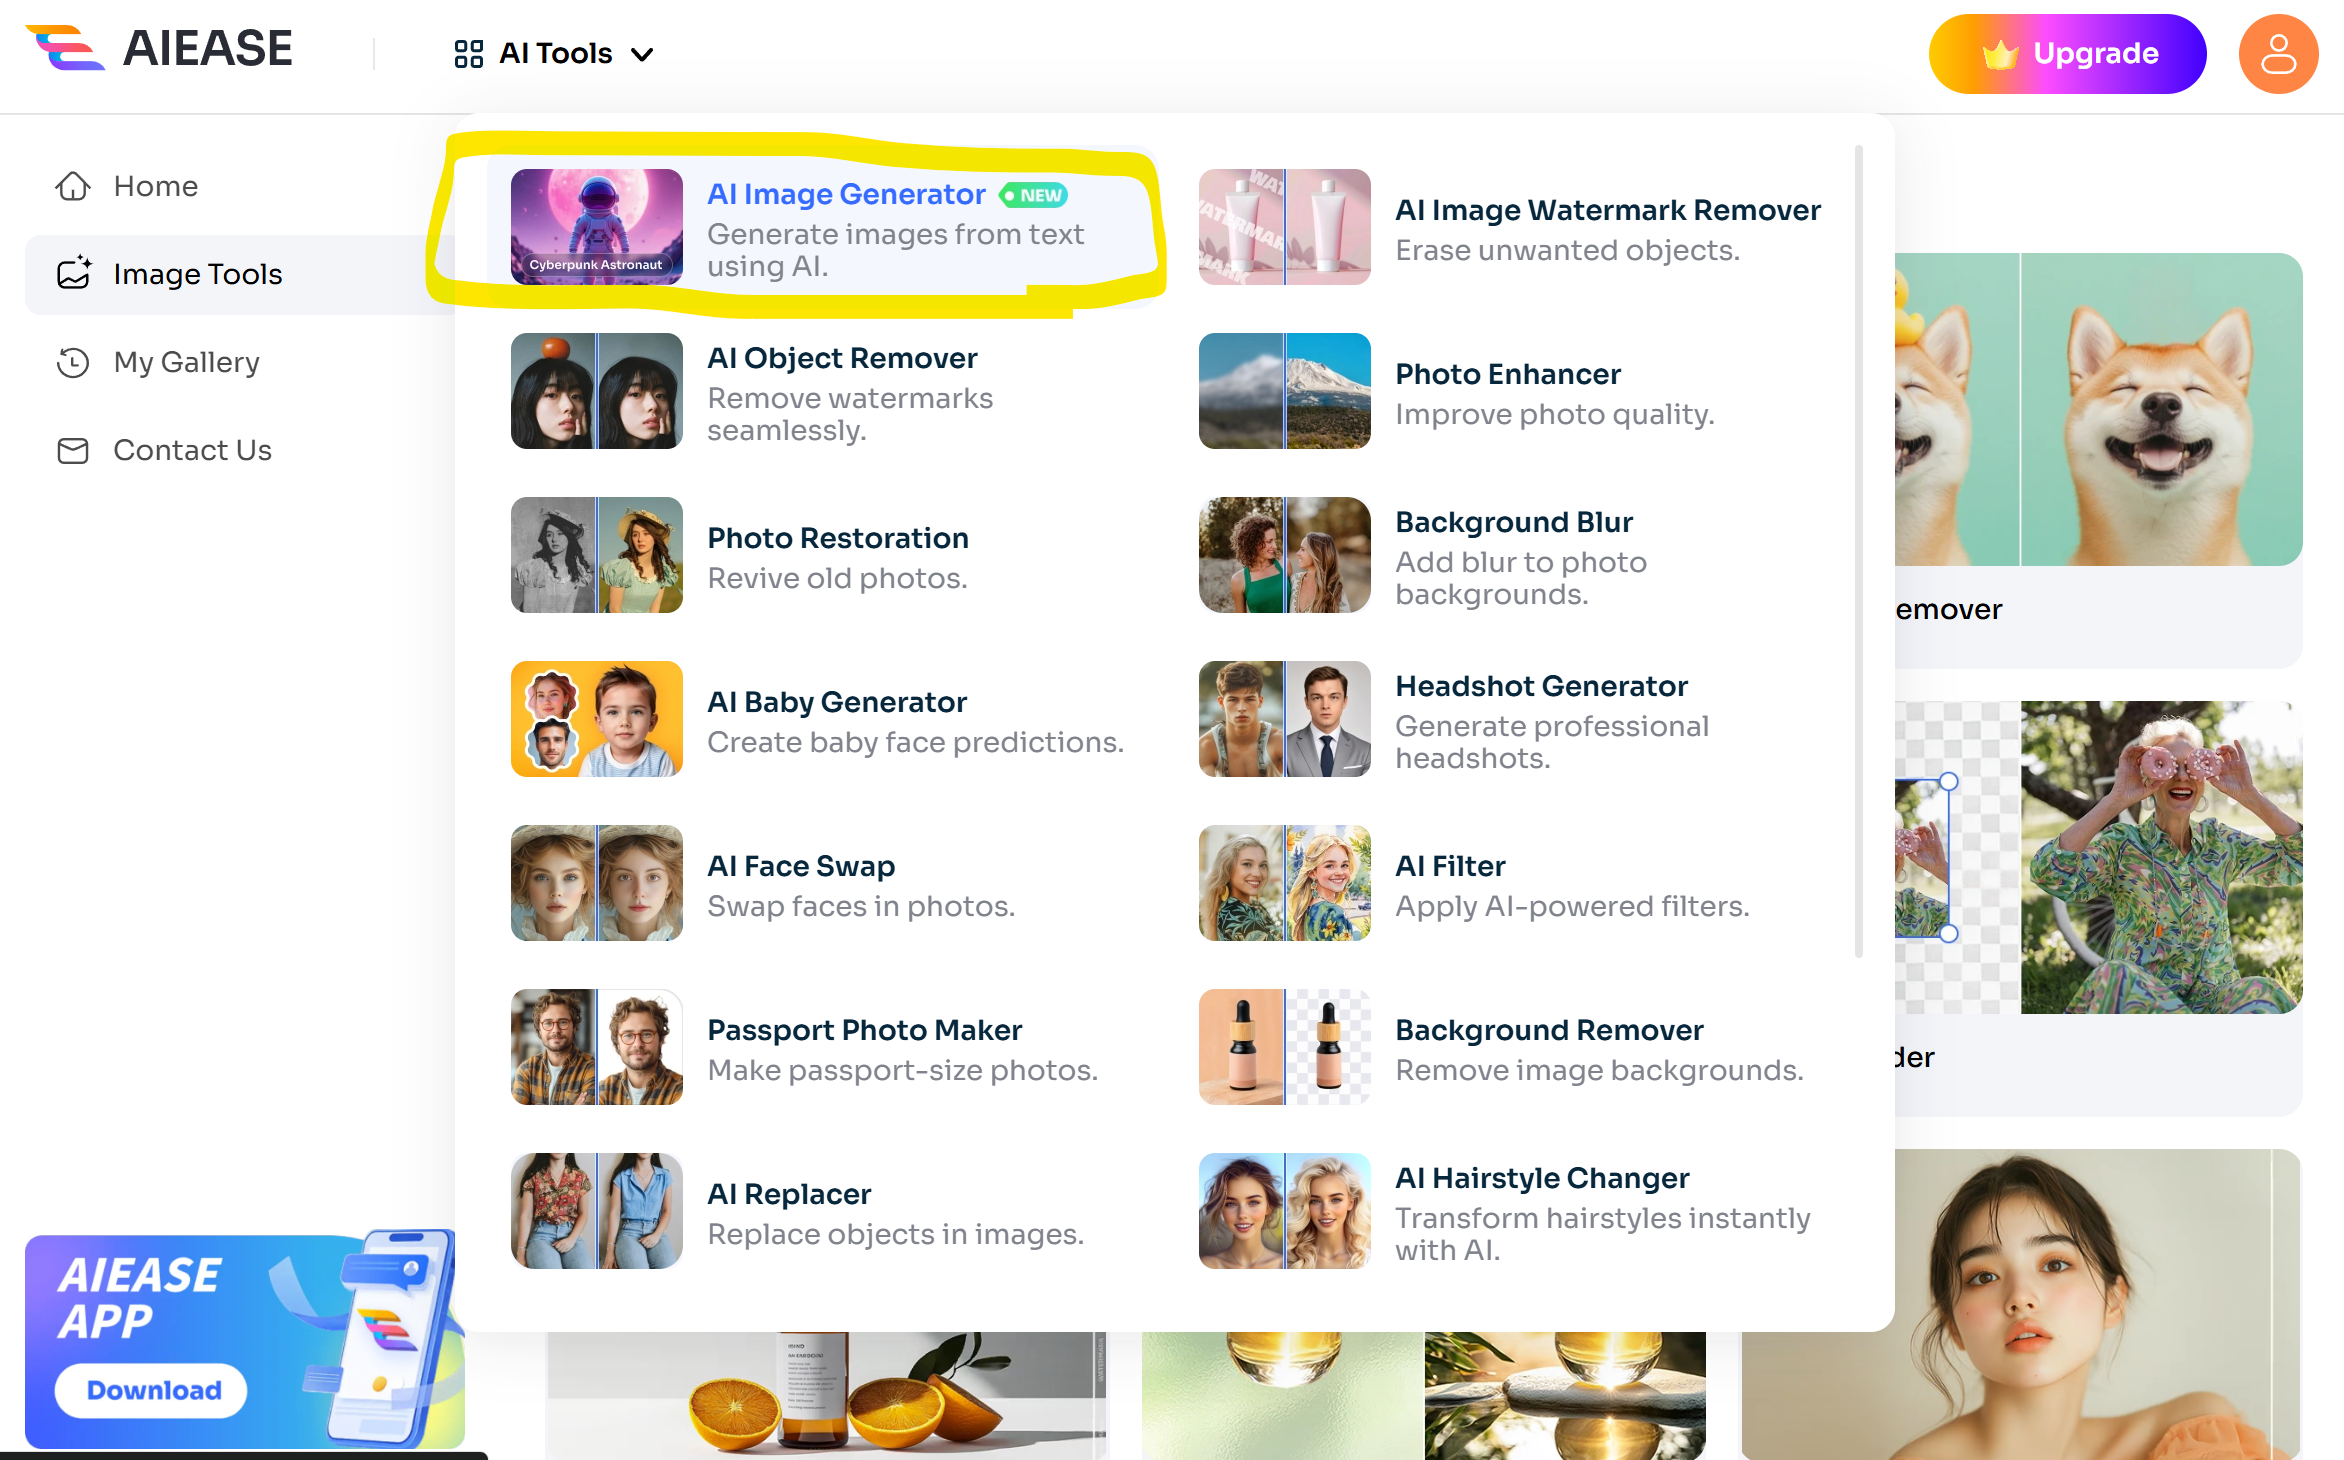Screen dimensions: 2344x1460
Task: Click the AI Face Swap thumbnail
Action: [x=596, y=883]
